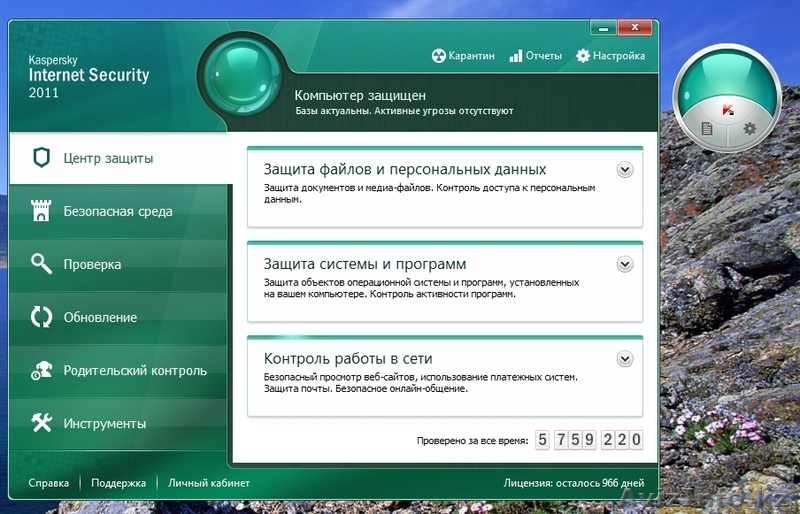Minimize the Kaspersky window
The width and height of the screenshot is (800, 514).
[x=604, y=29]
